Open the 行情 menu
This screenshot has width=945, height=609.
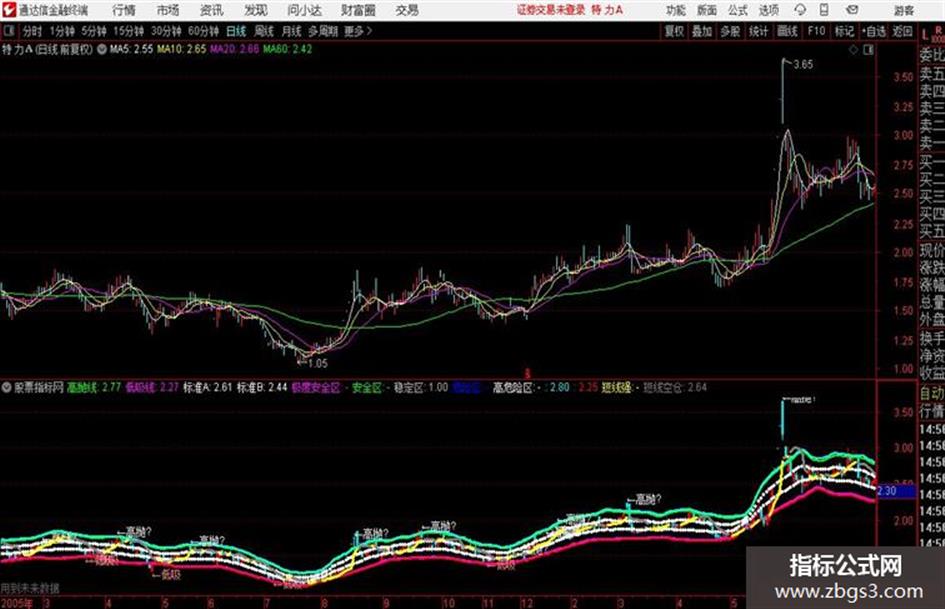(x=124, y=10)
